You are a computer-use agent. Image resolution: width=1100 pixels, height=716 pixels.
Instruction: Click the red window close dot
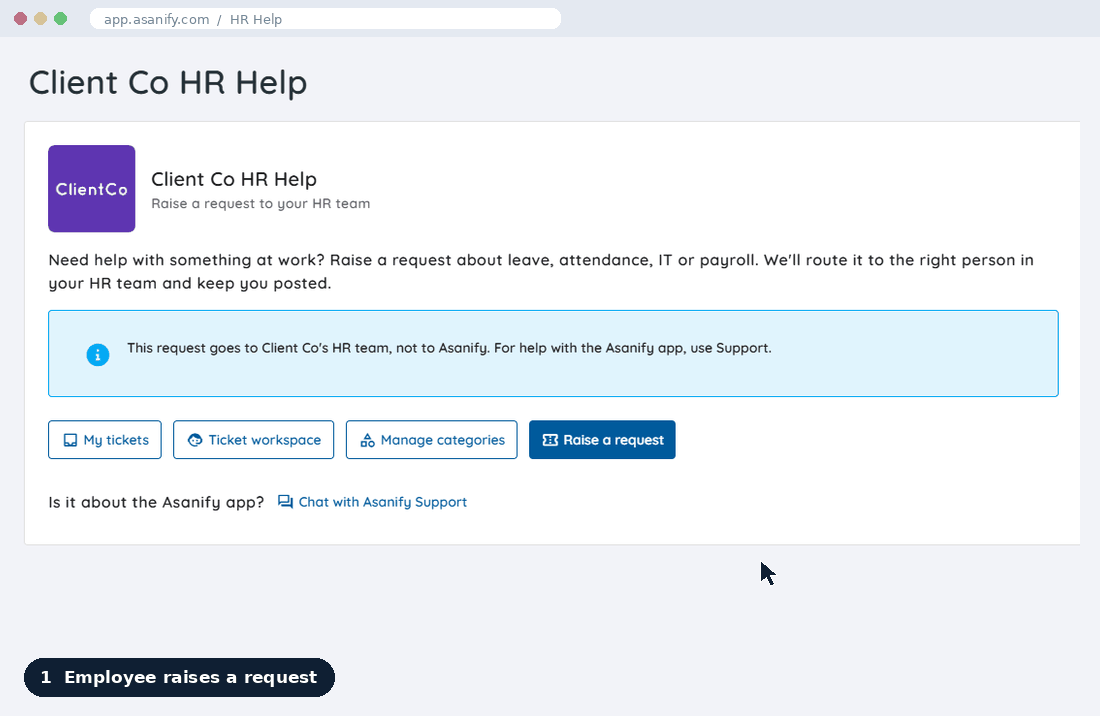[x=20, y=19]
